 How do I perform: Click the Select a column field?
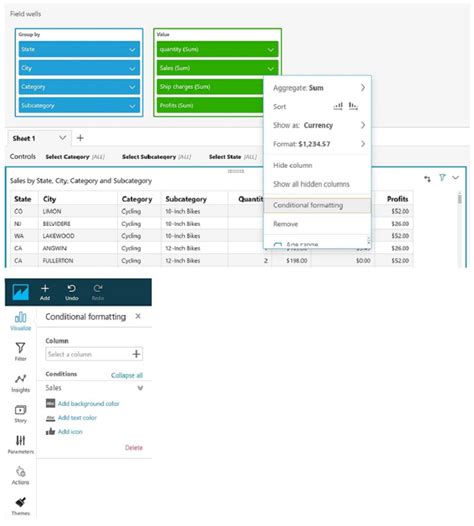tap(94, 354)
